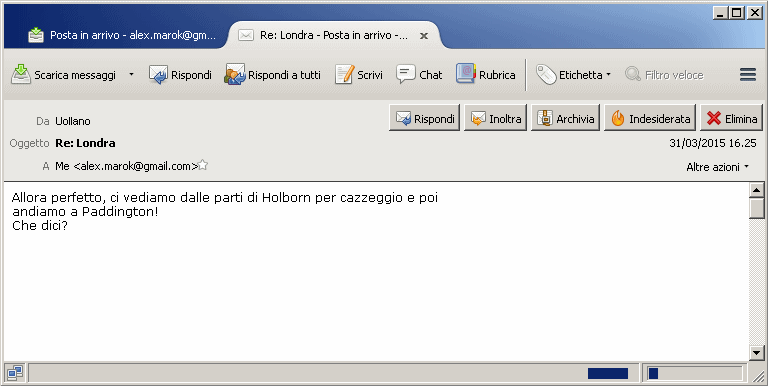The height and width of the screenshot is (386, 768).
Task: Click sender name Uollano
Action: click(72, 121)
